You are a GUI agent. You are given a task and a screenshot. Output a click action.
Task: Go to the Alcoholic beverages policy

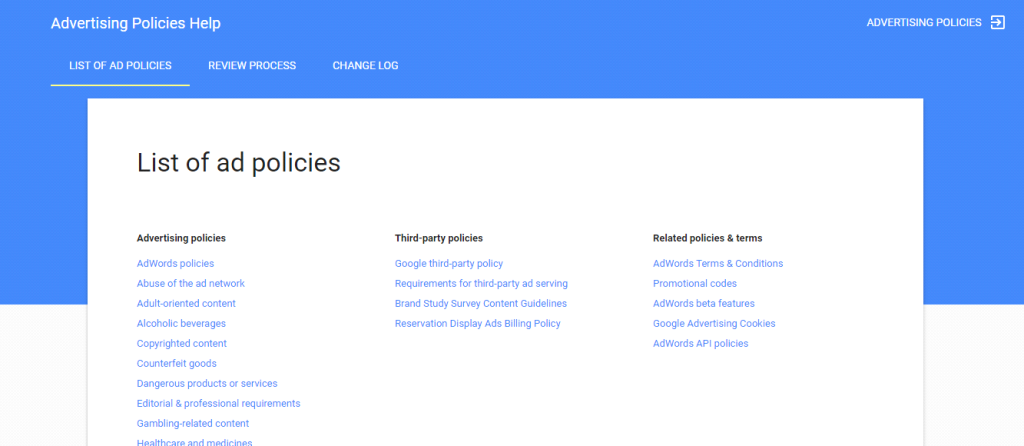pos(181,324)
